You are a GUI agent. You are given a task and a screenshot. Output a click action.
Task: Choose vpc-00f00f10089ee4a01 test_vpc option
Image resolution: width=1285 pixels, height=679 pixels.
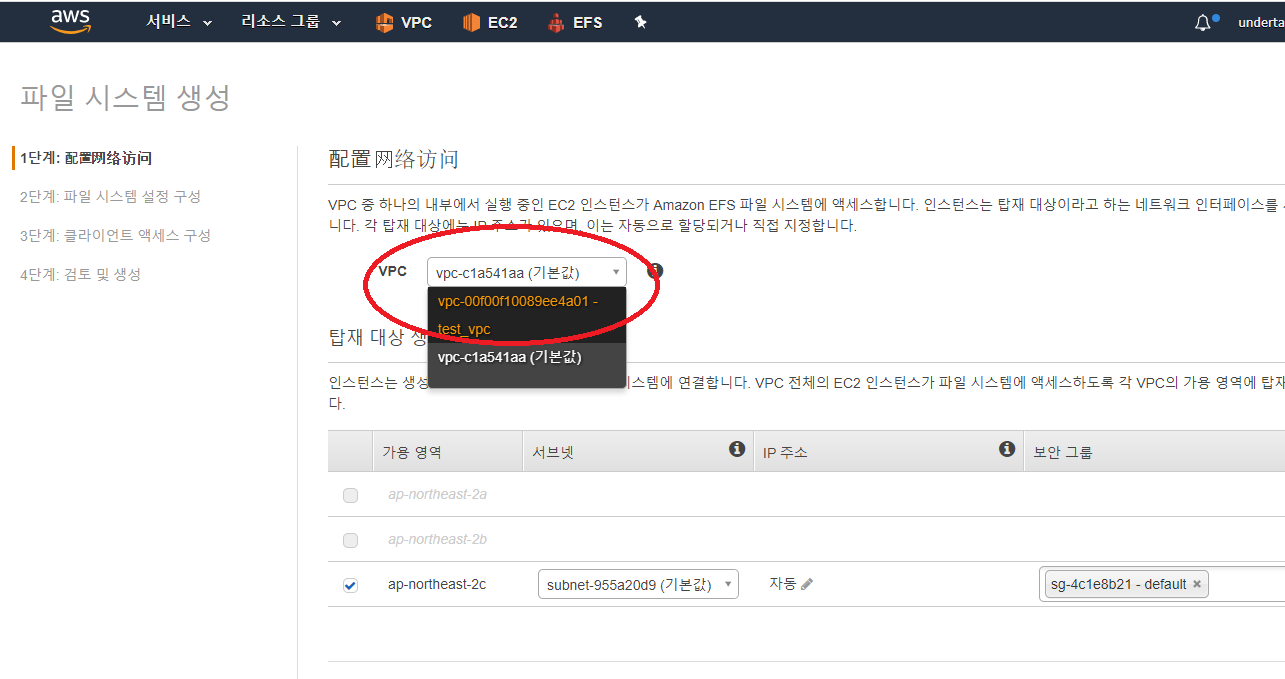coord(526,315)
